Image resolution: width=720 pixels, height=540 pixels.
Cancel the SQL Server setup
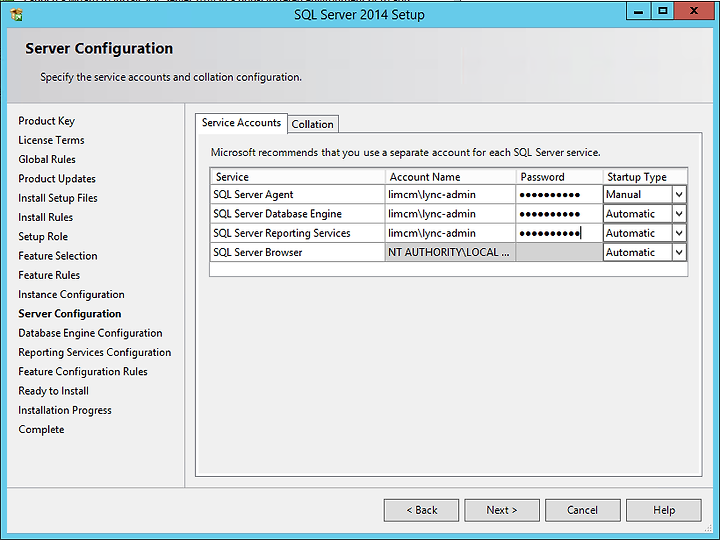click(x=583, y=510)
